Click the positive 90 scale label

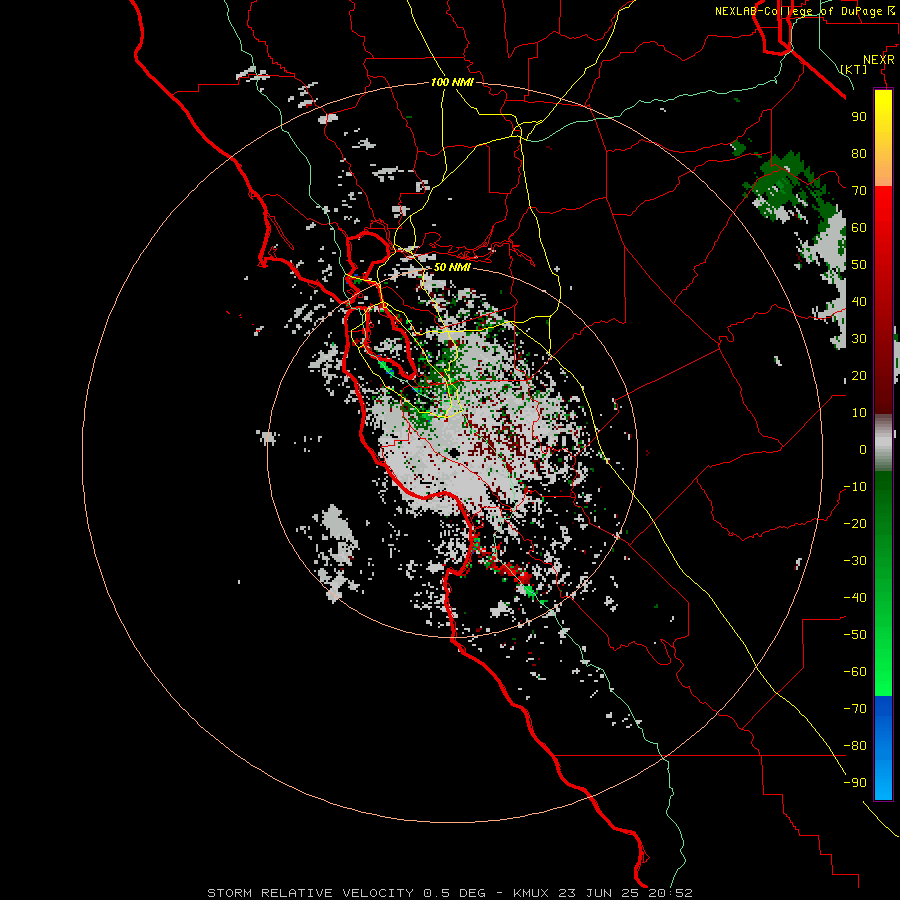[x=859, y=117]
